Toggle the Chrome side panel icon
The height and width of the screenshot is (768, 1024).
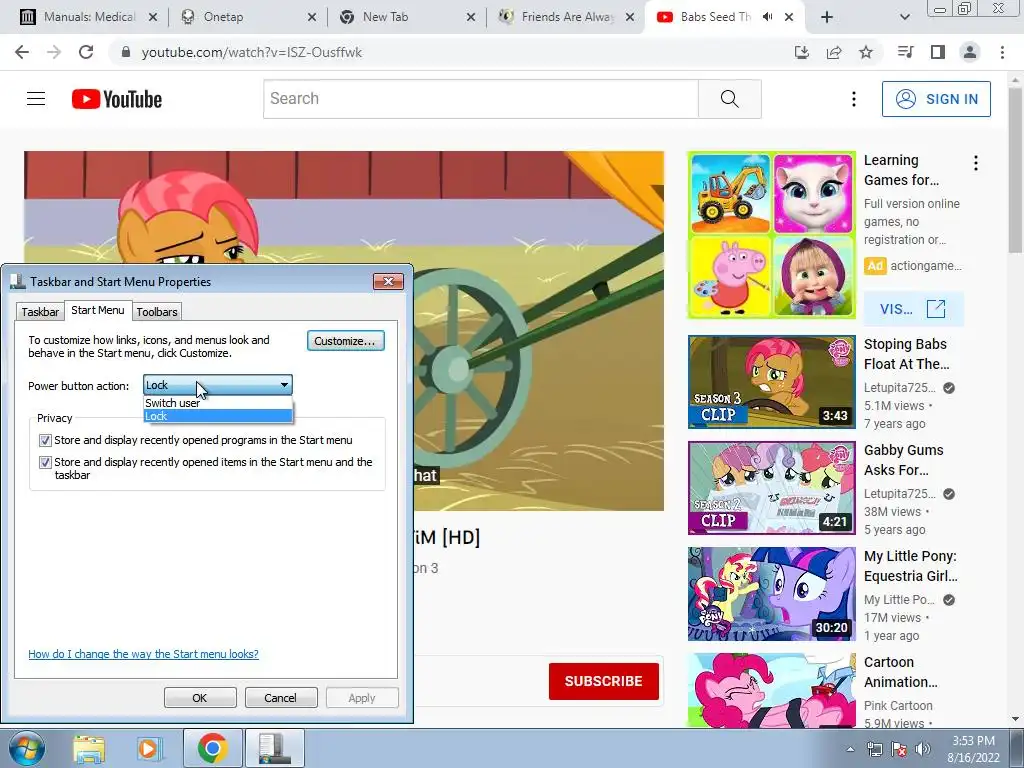(938, 52)
